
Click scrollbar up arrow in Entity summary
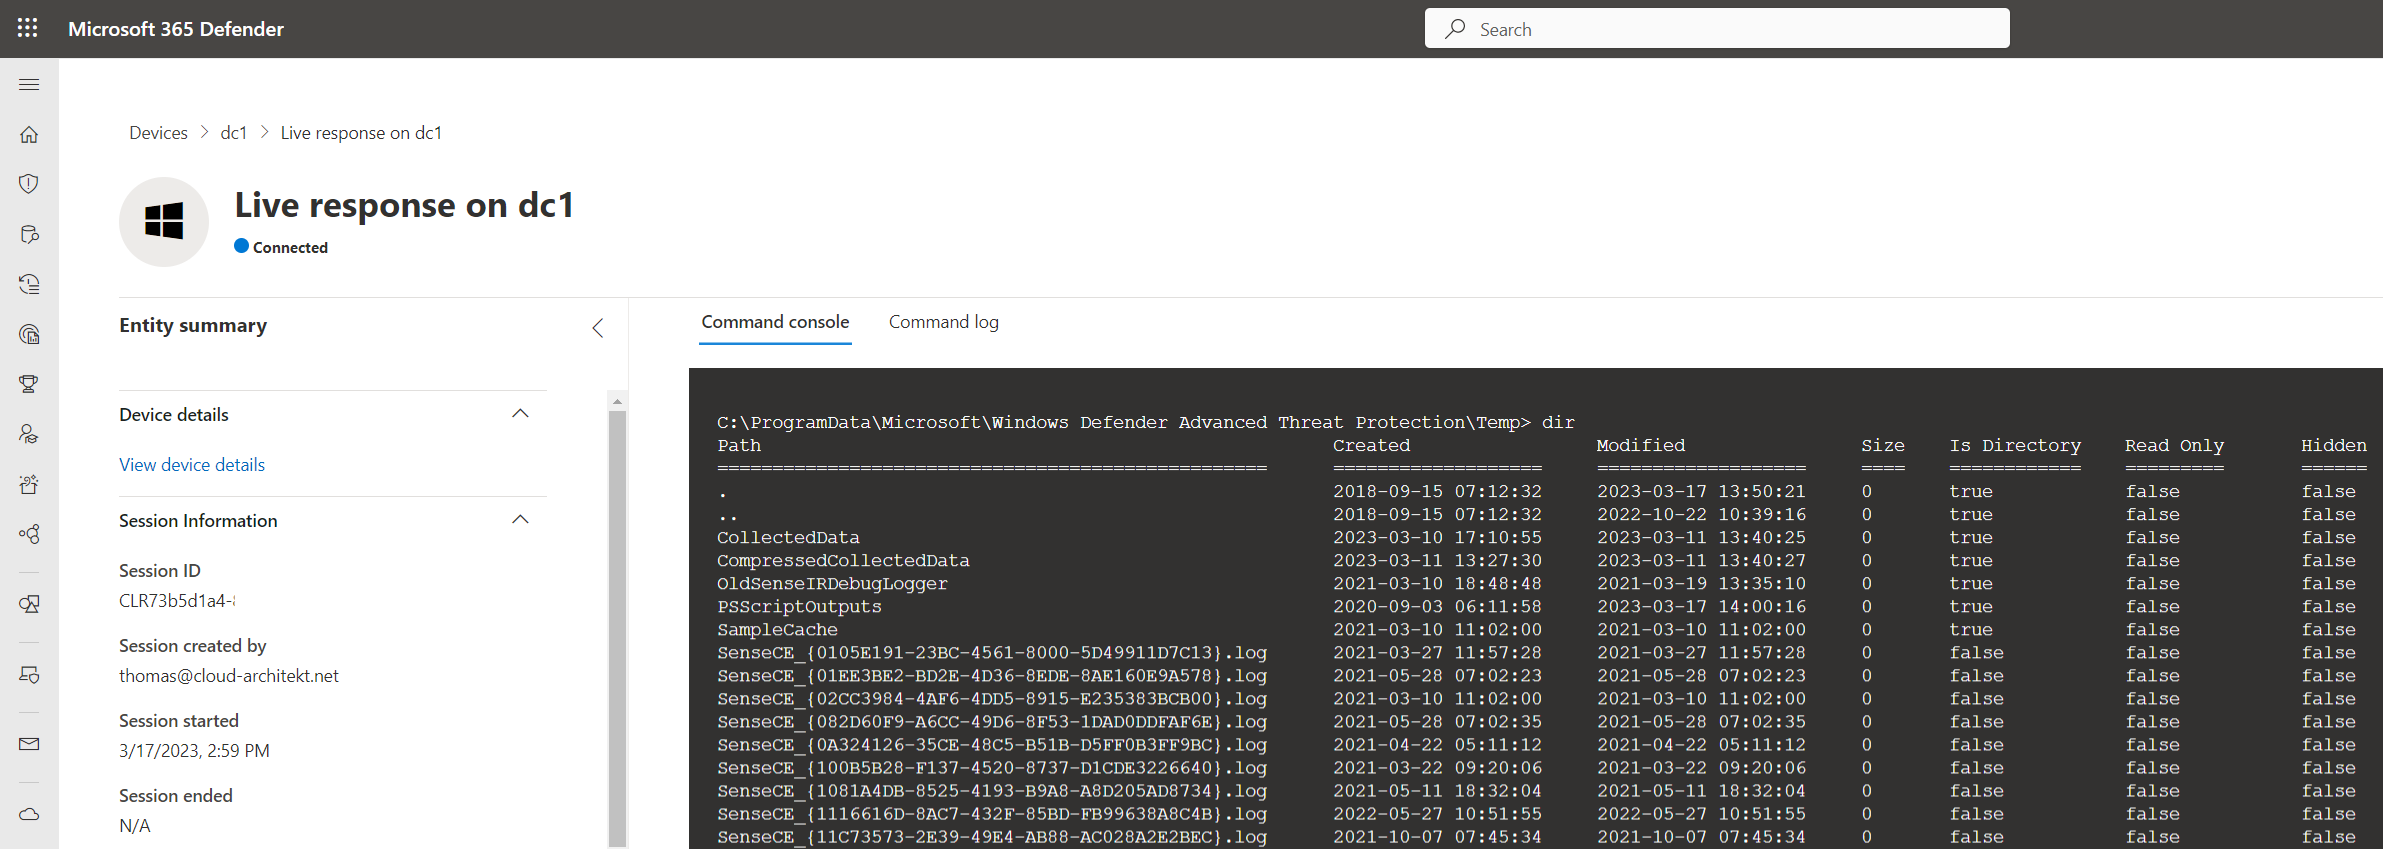tap(617, 401)
